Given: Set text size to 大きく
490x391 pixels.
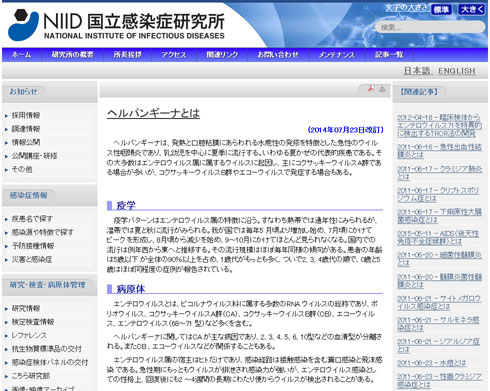Looking at the screenshot, I should (x=471, y=9).
